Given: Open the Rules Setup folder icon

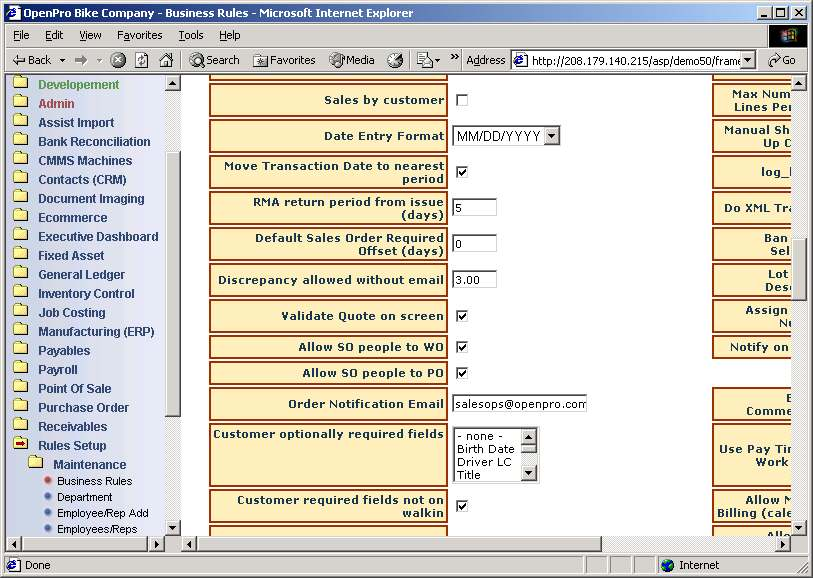Looking at the screenshot, I should coord(21,445).
